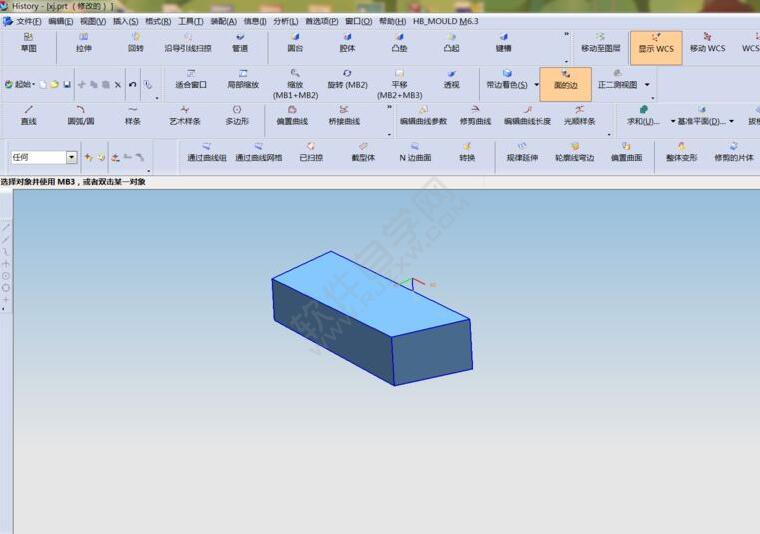This screenshot has width=760, height=534.
Task: Activate the 移动 WCS tool
Action: [707, 43]
